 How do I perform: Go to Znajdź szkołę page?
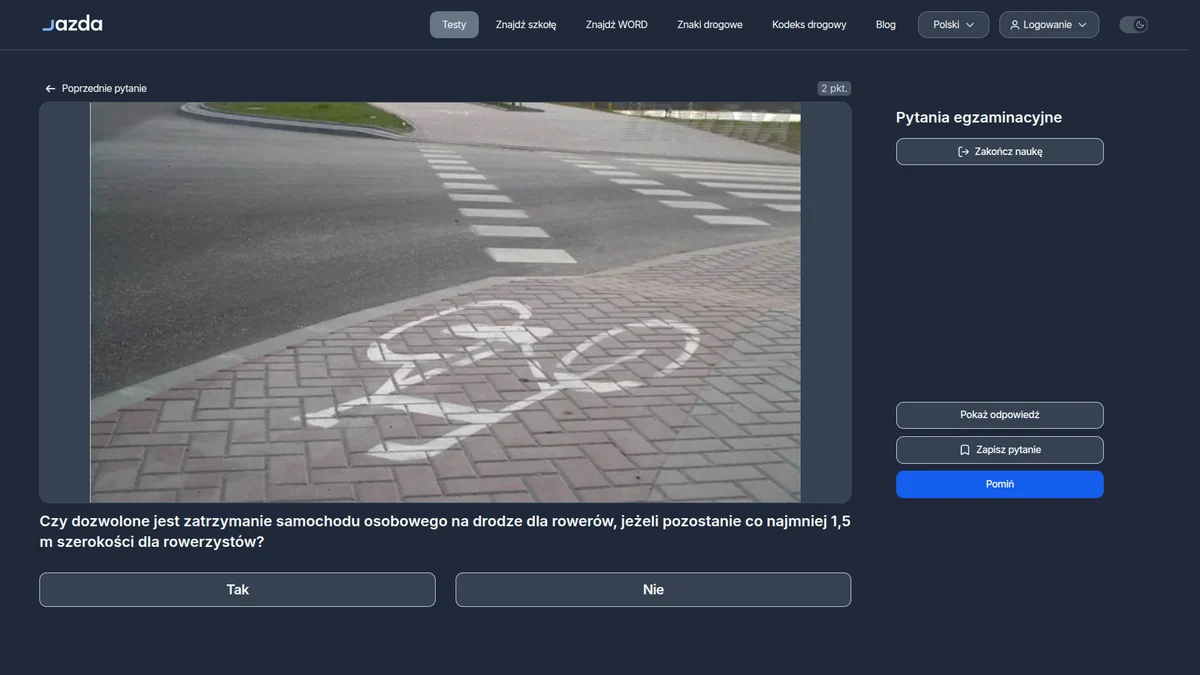pos(526,25)
